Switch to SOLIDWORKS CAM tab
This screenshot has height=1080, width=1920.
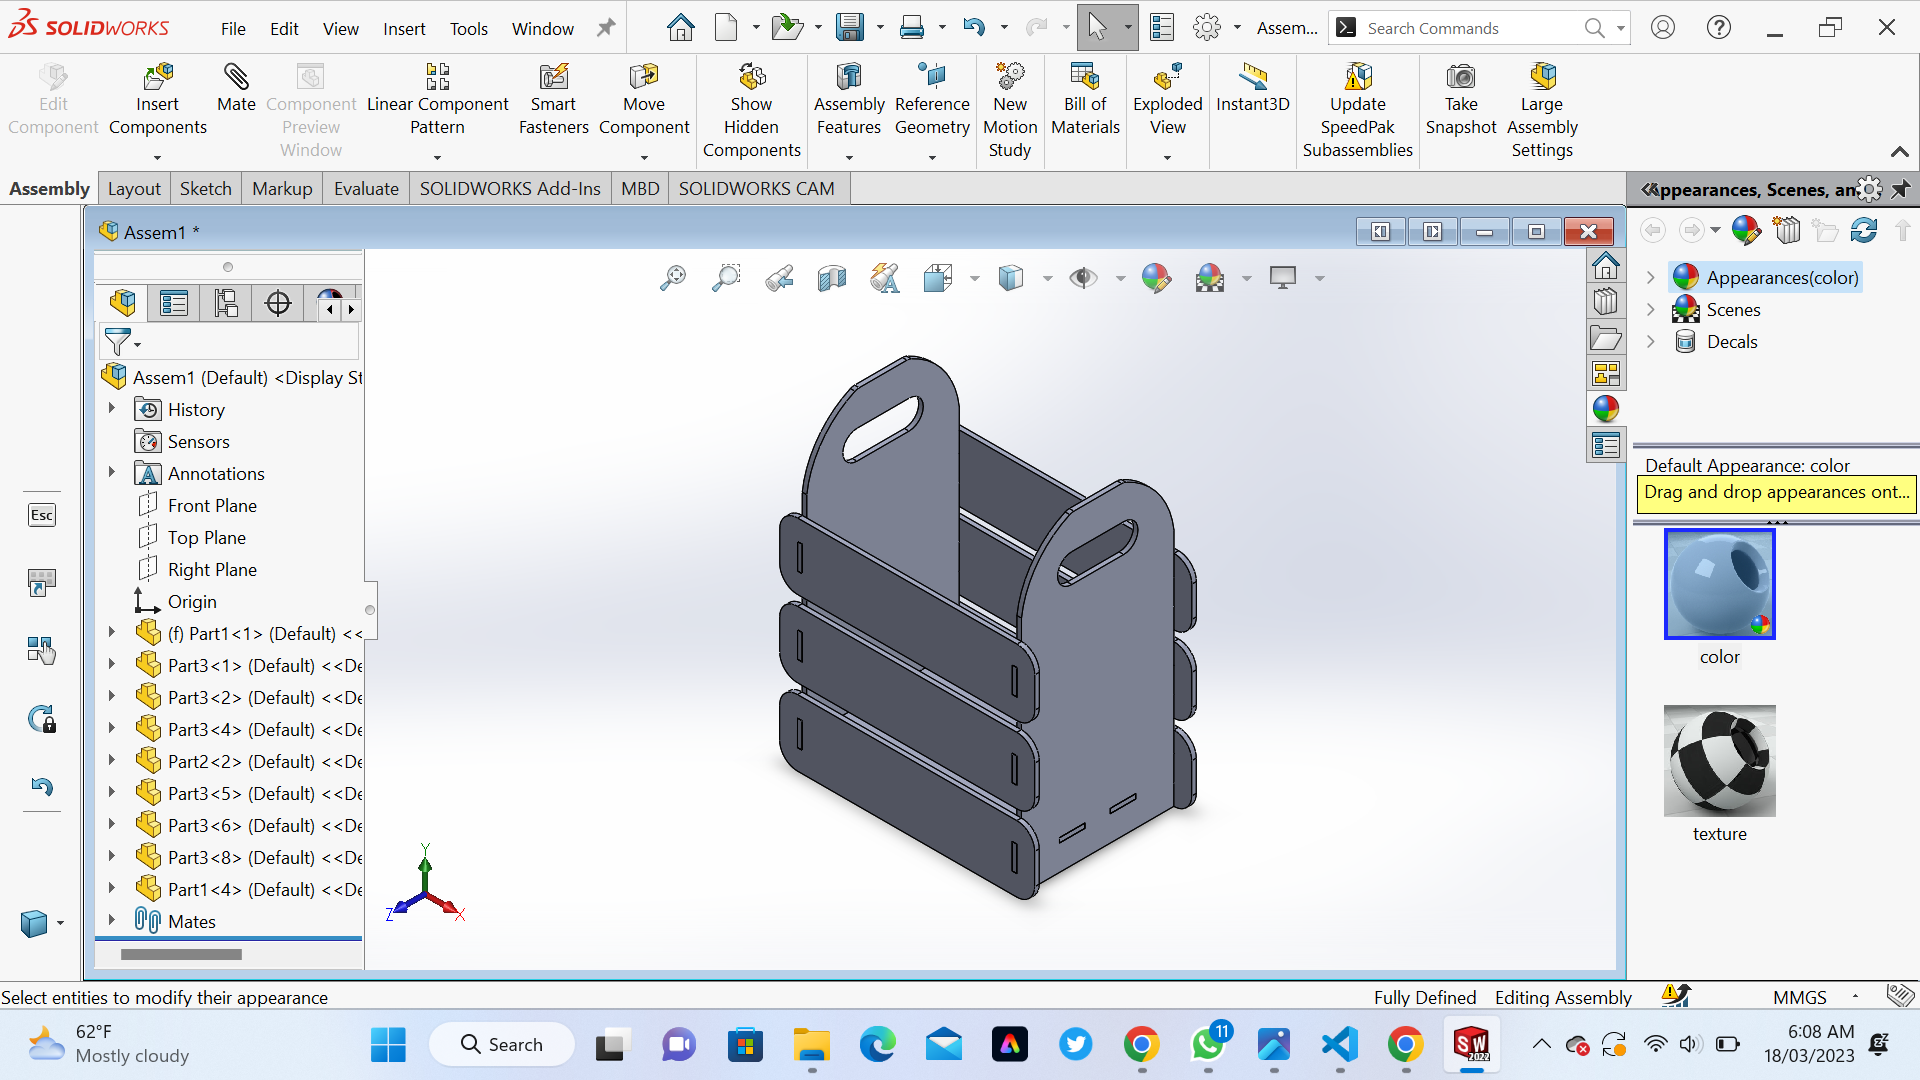[x=756, y=189]
